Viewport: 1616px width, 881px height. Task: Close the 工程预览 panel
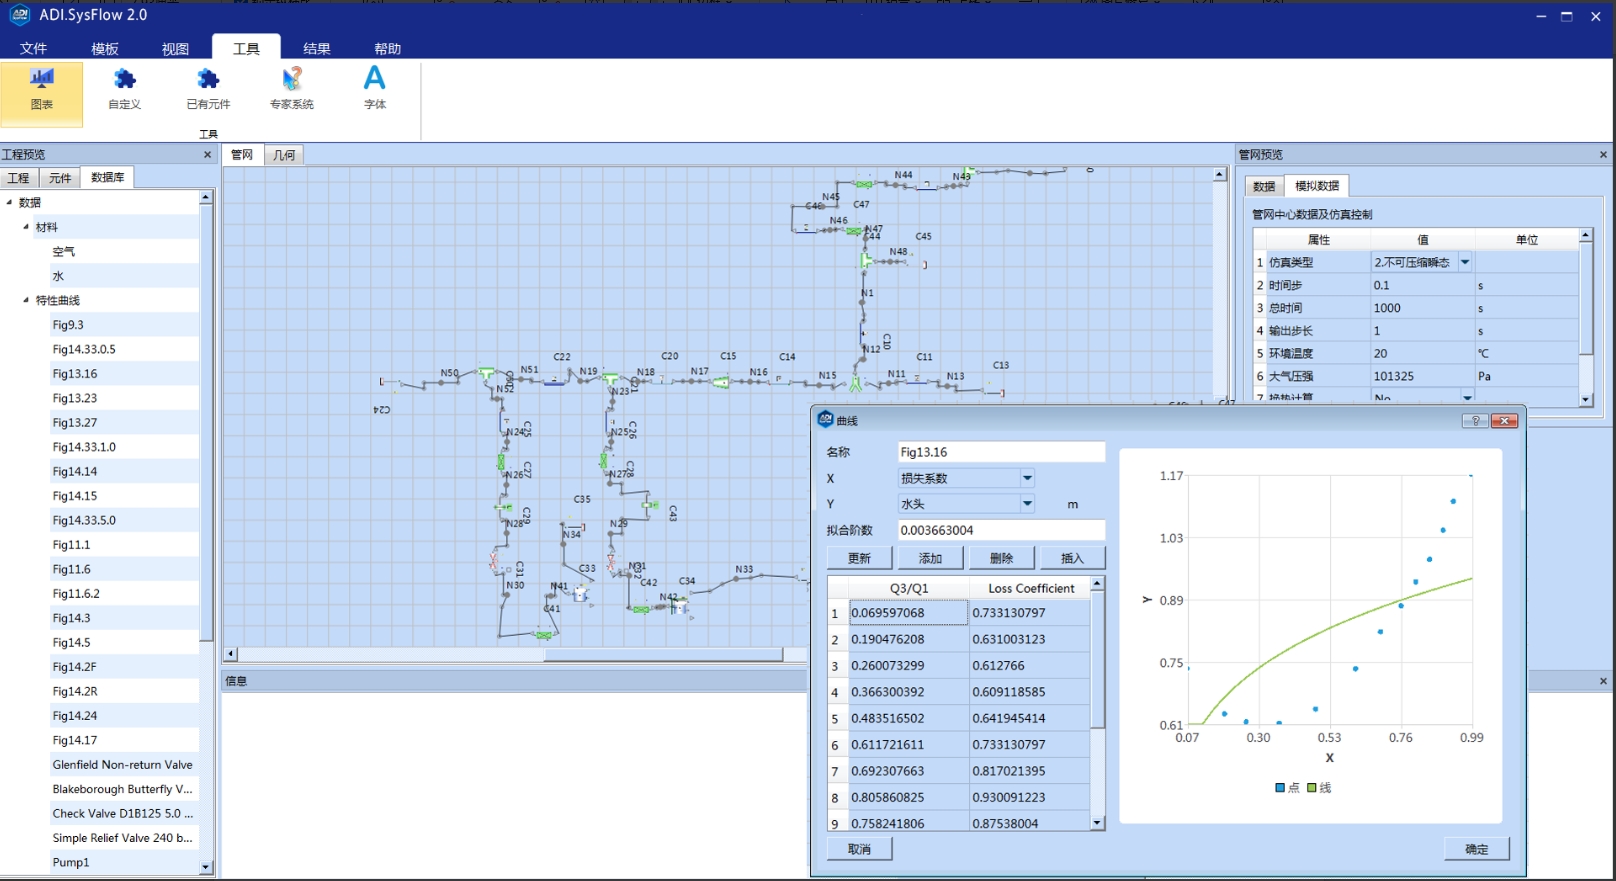tap(207, 155)
